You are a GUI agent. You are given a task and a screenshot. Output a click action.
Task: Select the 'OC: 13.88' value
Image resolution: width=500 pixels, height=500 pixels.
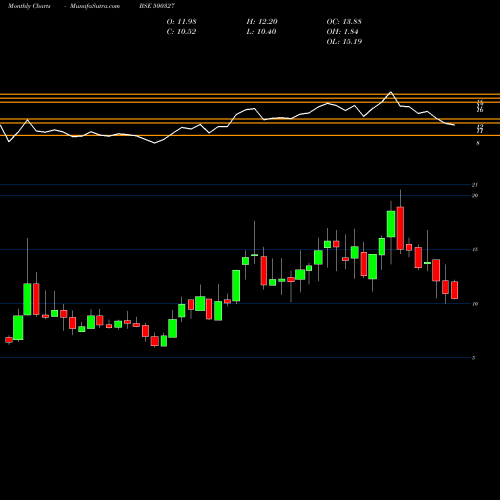point(344,22)
